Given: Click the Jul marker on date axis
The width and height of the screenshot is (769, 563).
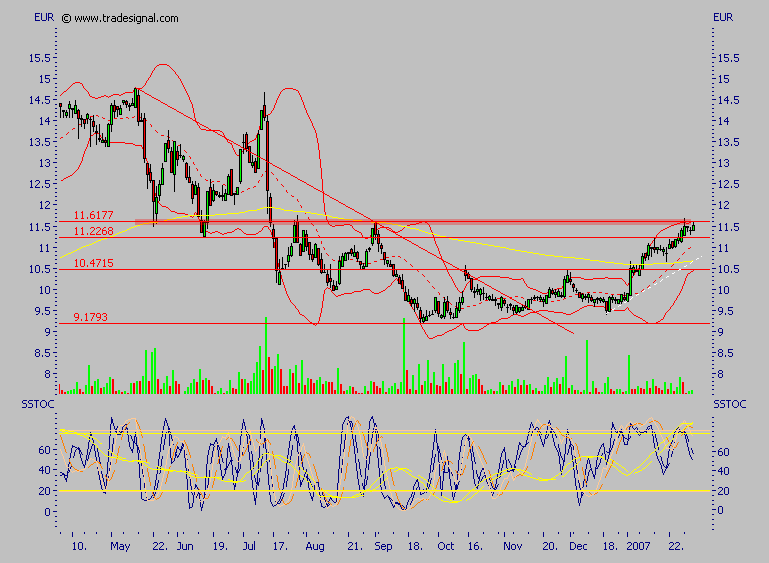Looking at the screenshot, I should tap(249, 548).
